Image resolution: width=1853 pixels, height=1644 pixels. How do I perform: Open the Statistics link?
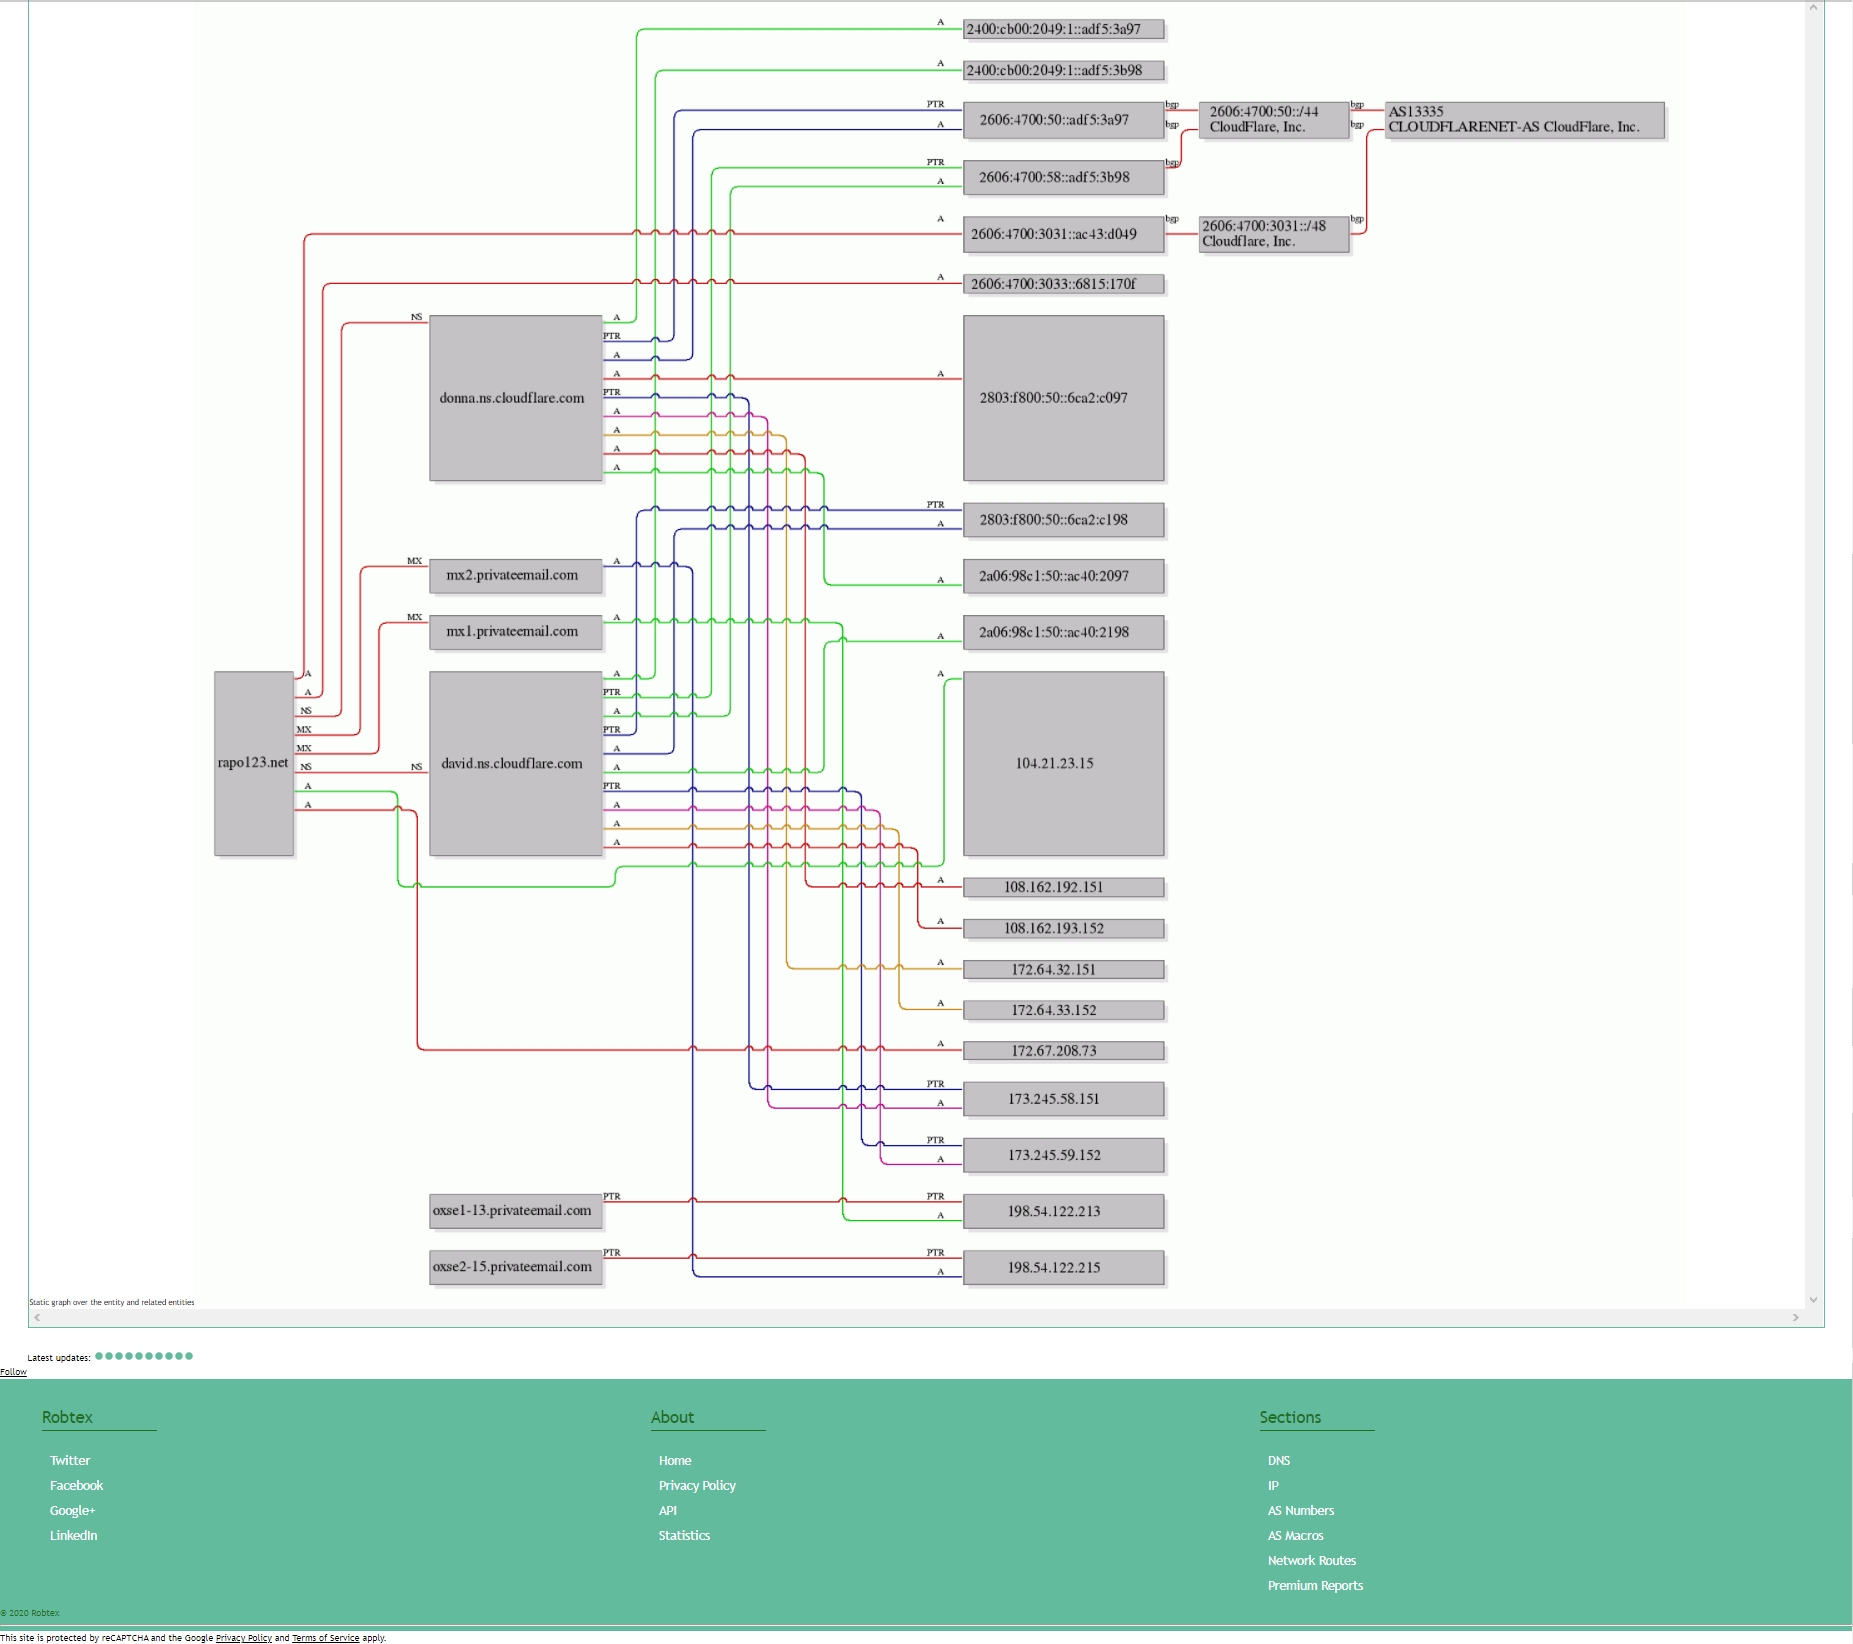click(x=684, y=1536)
